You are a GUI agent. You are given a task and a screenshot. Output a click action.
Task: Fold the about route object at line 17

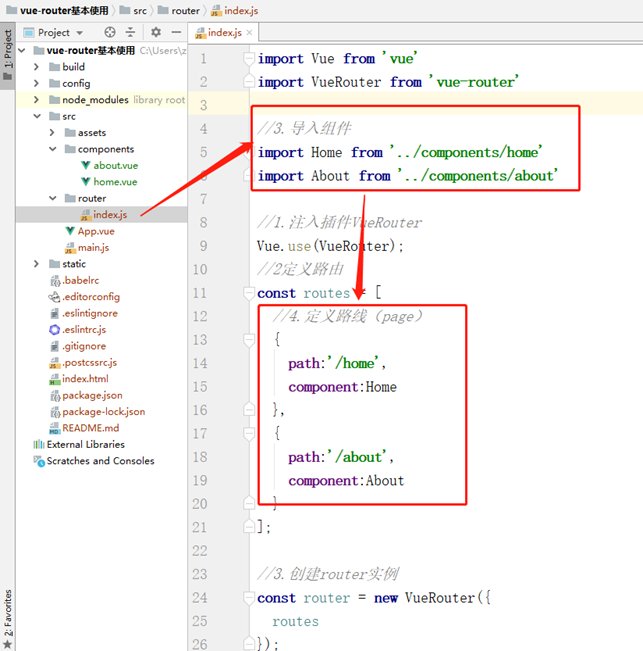click(249, 434)
